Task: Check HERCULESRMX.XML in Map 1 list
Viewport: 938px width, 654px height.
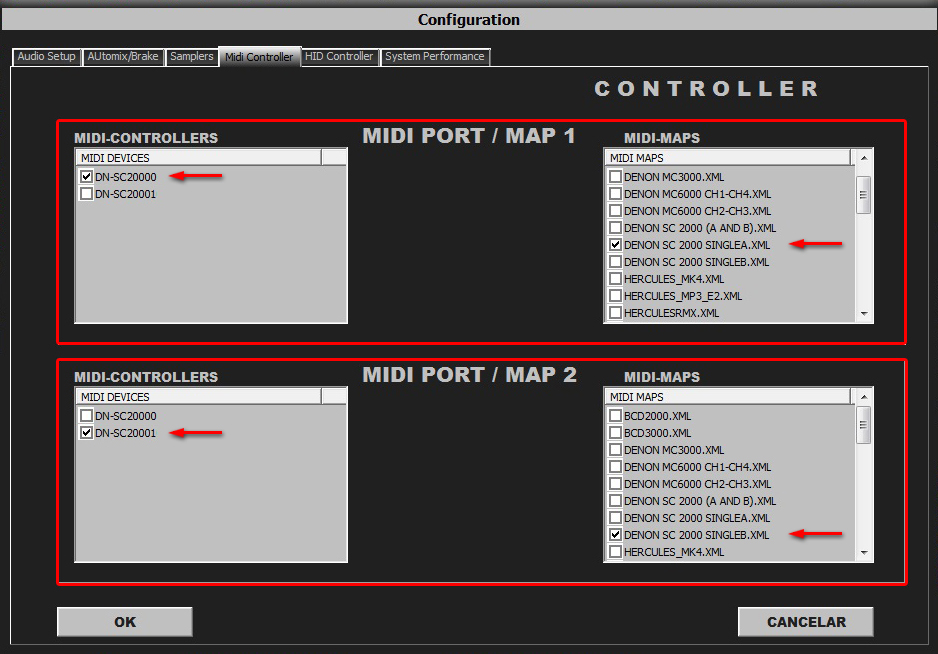Action: [616, 313]
